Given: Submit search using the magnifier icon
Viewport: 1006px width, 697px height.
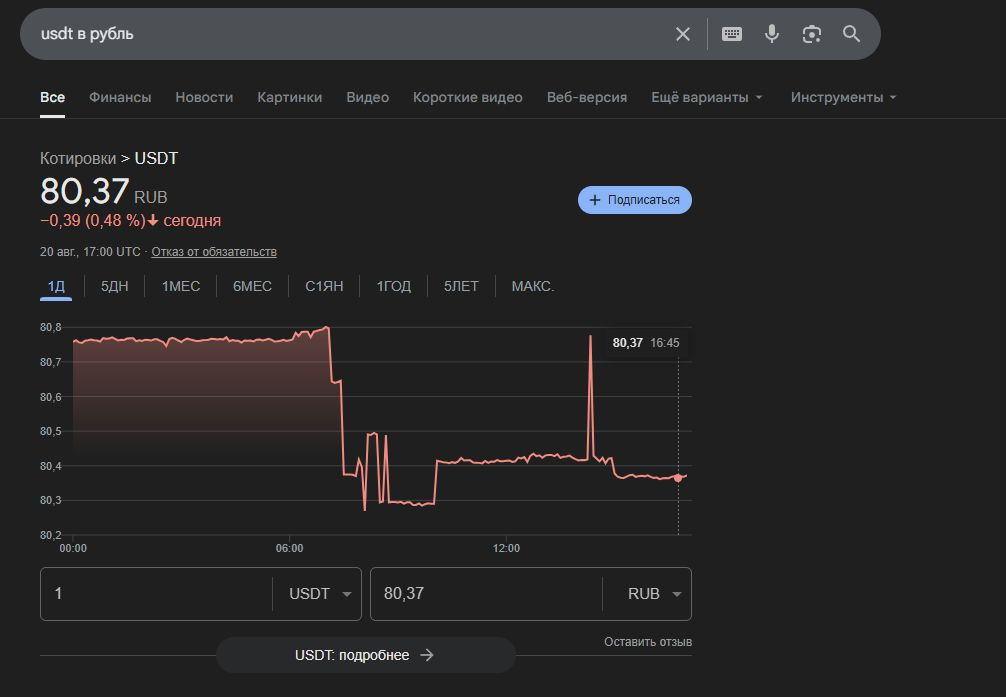Looking at the screenshot, I should [851, 34].
